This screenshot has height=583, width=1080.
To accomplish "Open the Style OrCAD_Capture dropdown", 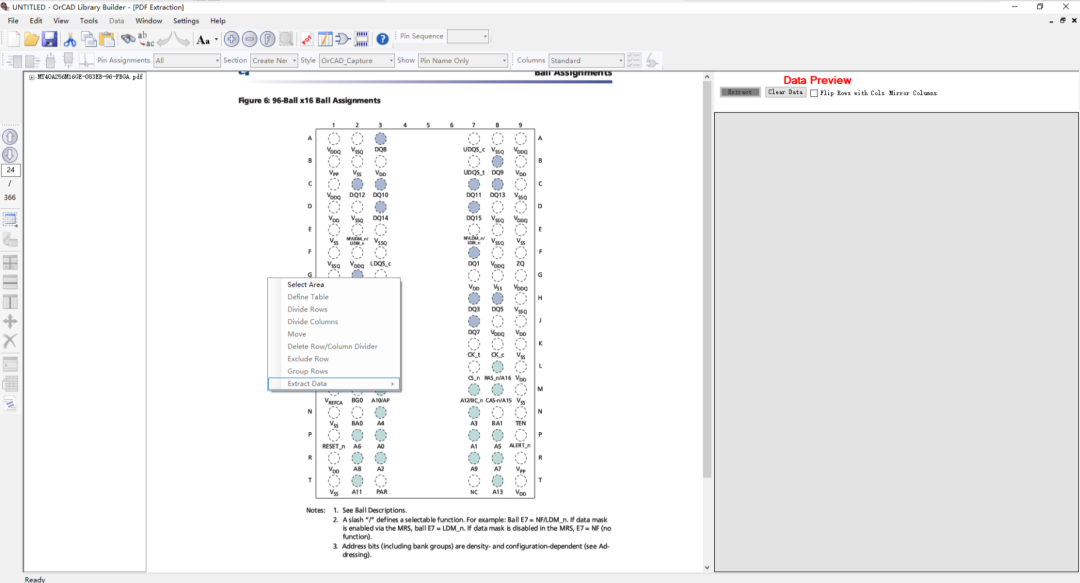I will click(x=357, y=61).
